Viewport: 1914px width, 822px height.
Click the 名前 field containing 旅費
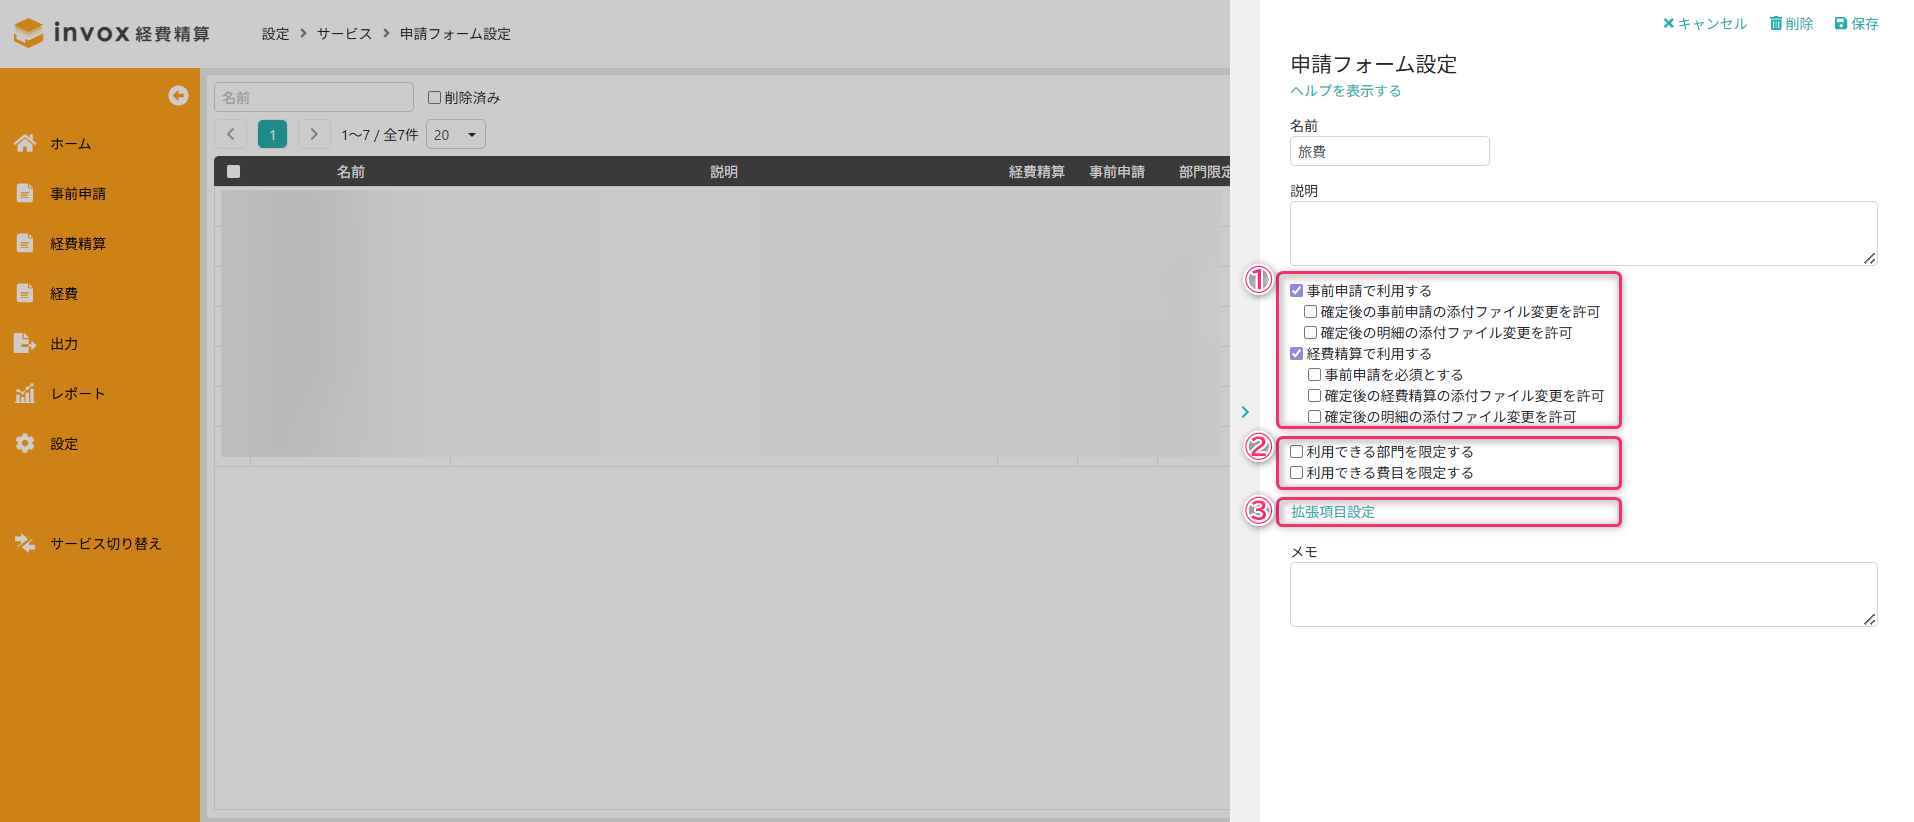click(1389, 151)
